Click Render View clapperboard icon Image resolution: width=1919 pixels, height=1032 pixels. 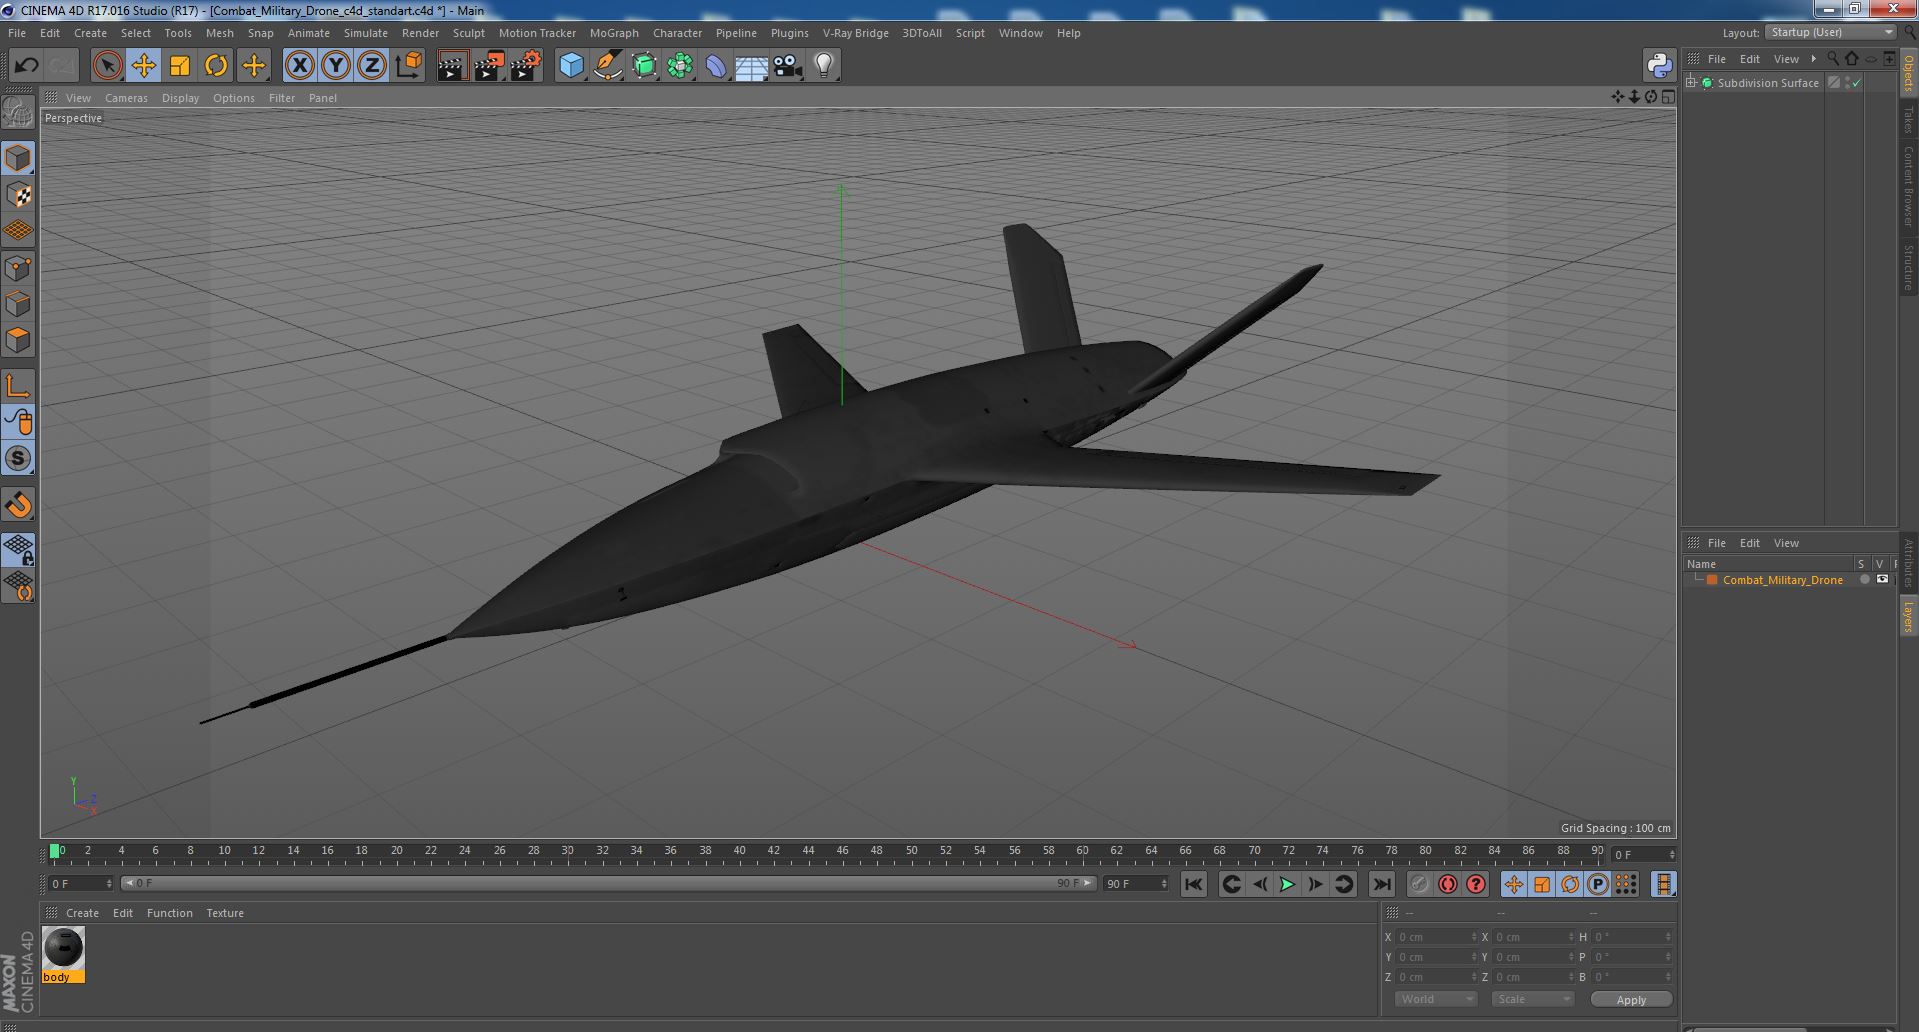(x=452, y=66)
